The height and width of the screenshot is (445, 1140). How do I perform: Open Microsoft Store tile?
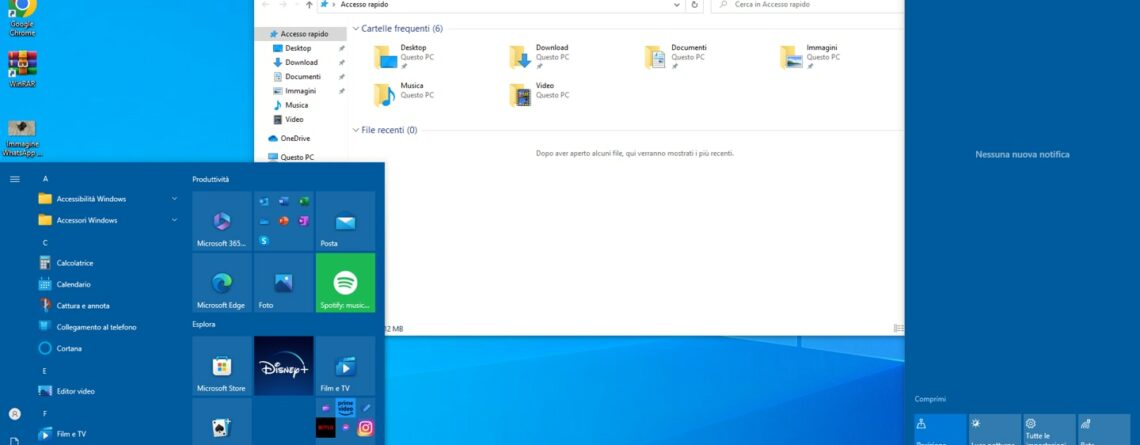coord(222,366)
